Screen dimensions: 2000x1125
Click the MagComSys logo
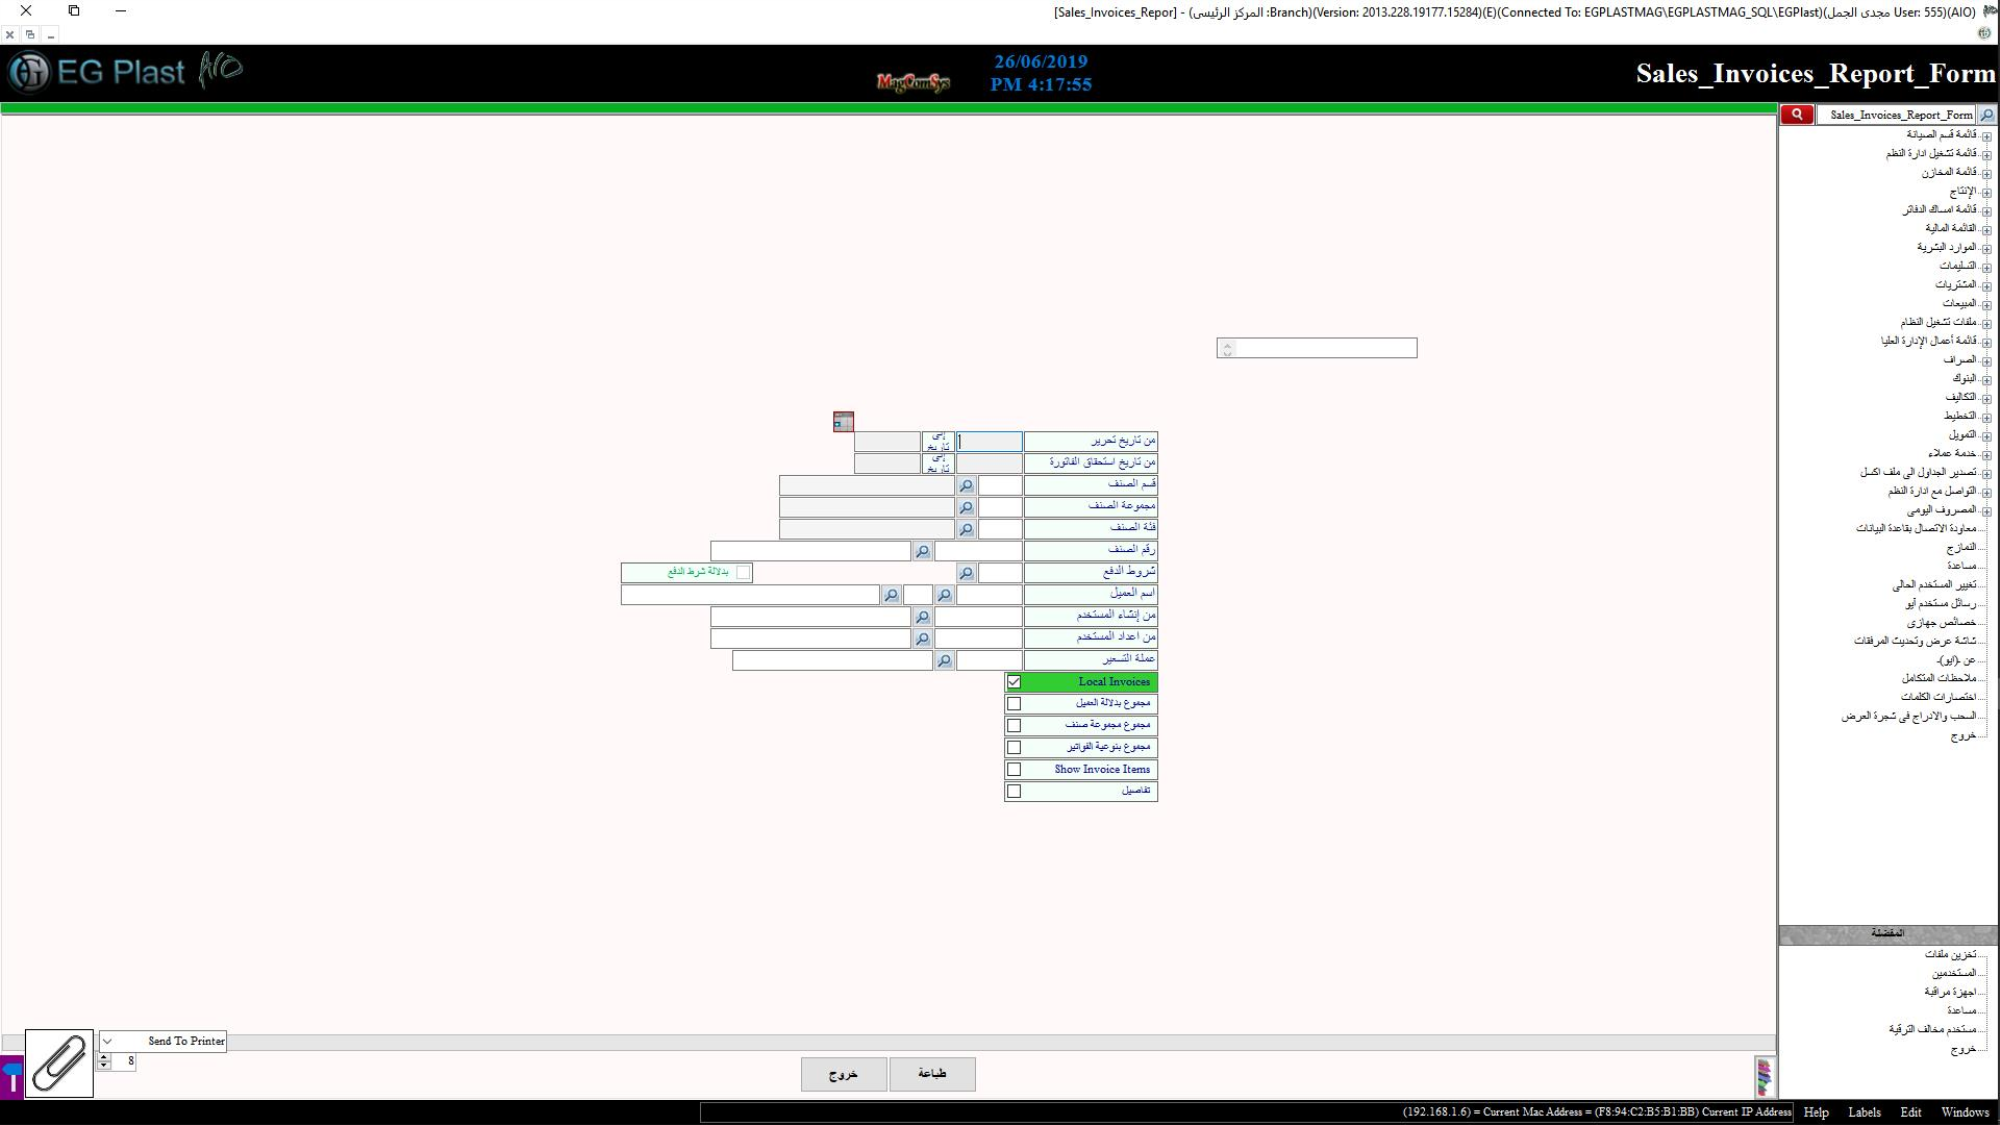pos(913,82)
